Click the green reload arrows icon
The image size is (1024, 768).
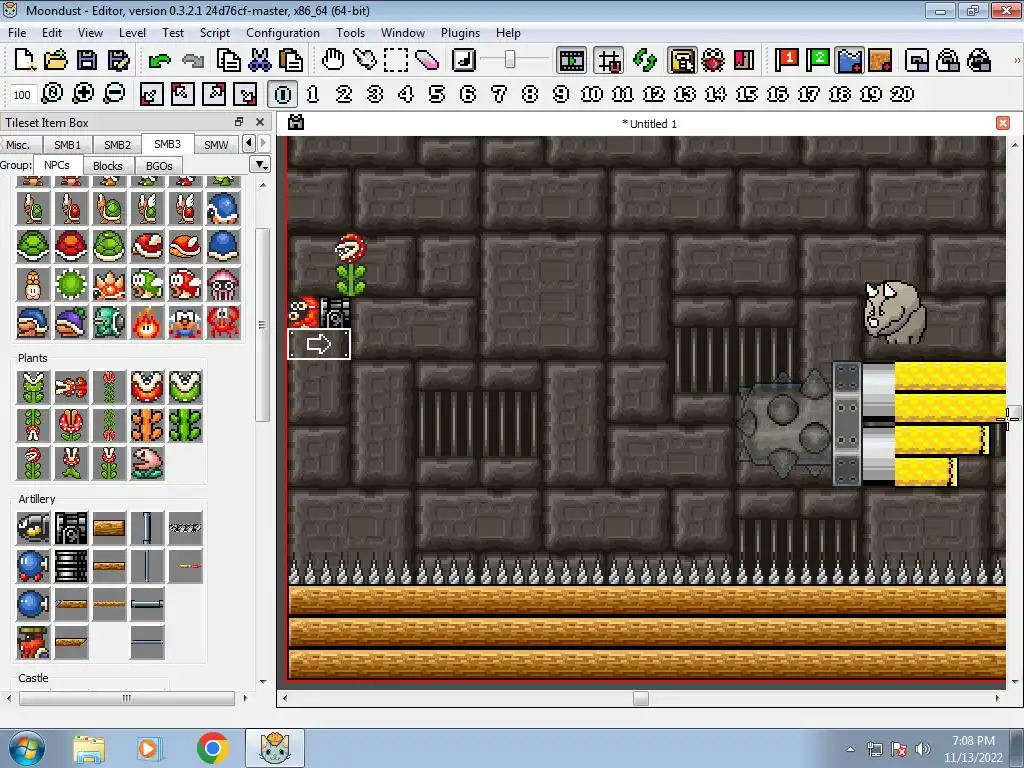pos(645,60)
